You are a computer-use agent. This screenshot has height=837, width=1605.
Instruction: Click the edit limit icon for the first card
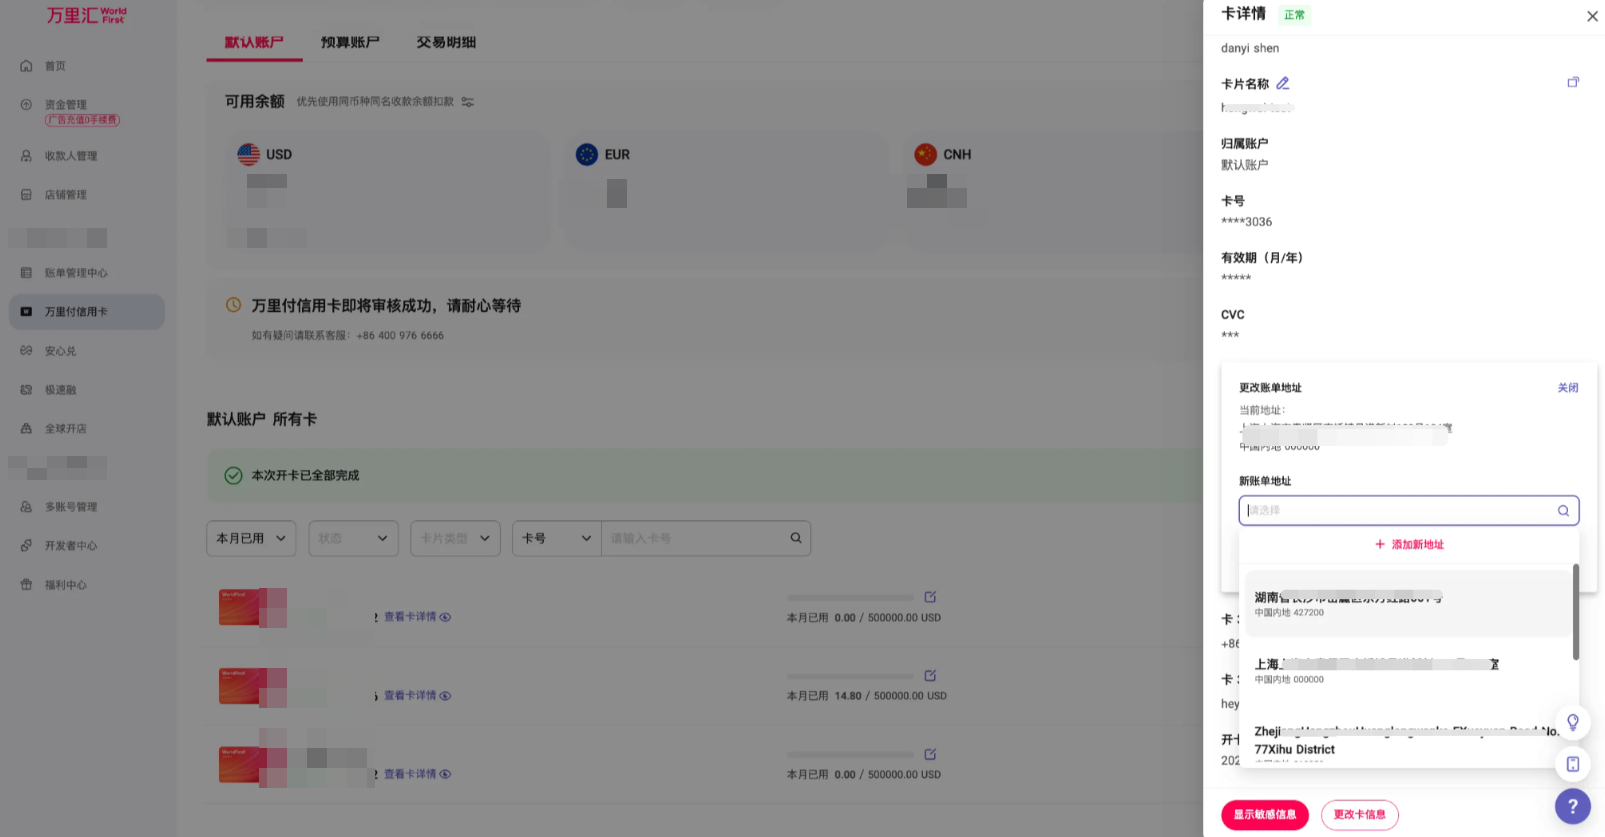[x=930, y=597]
